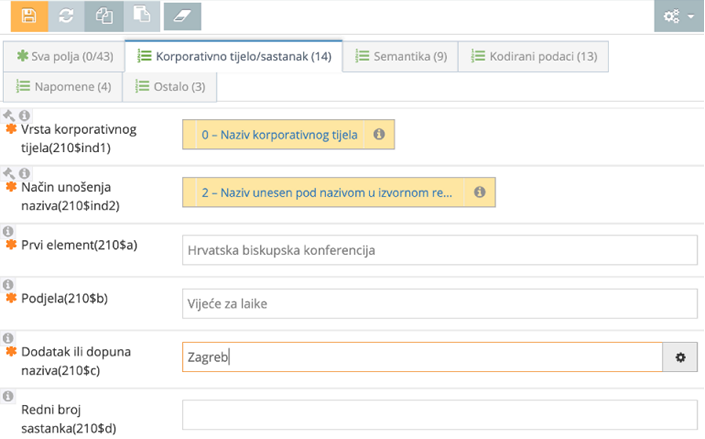Click the empty Redni broj sastanka field
Image resolution: width=705 pixels, height=439 pixels.
point(439,414)
